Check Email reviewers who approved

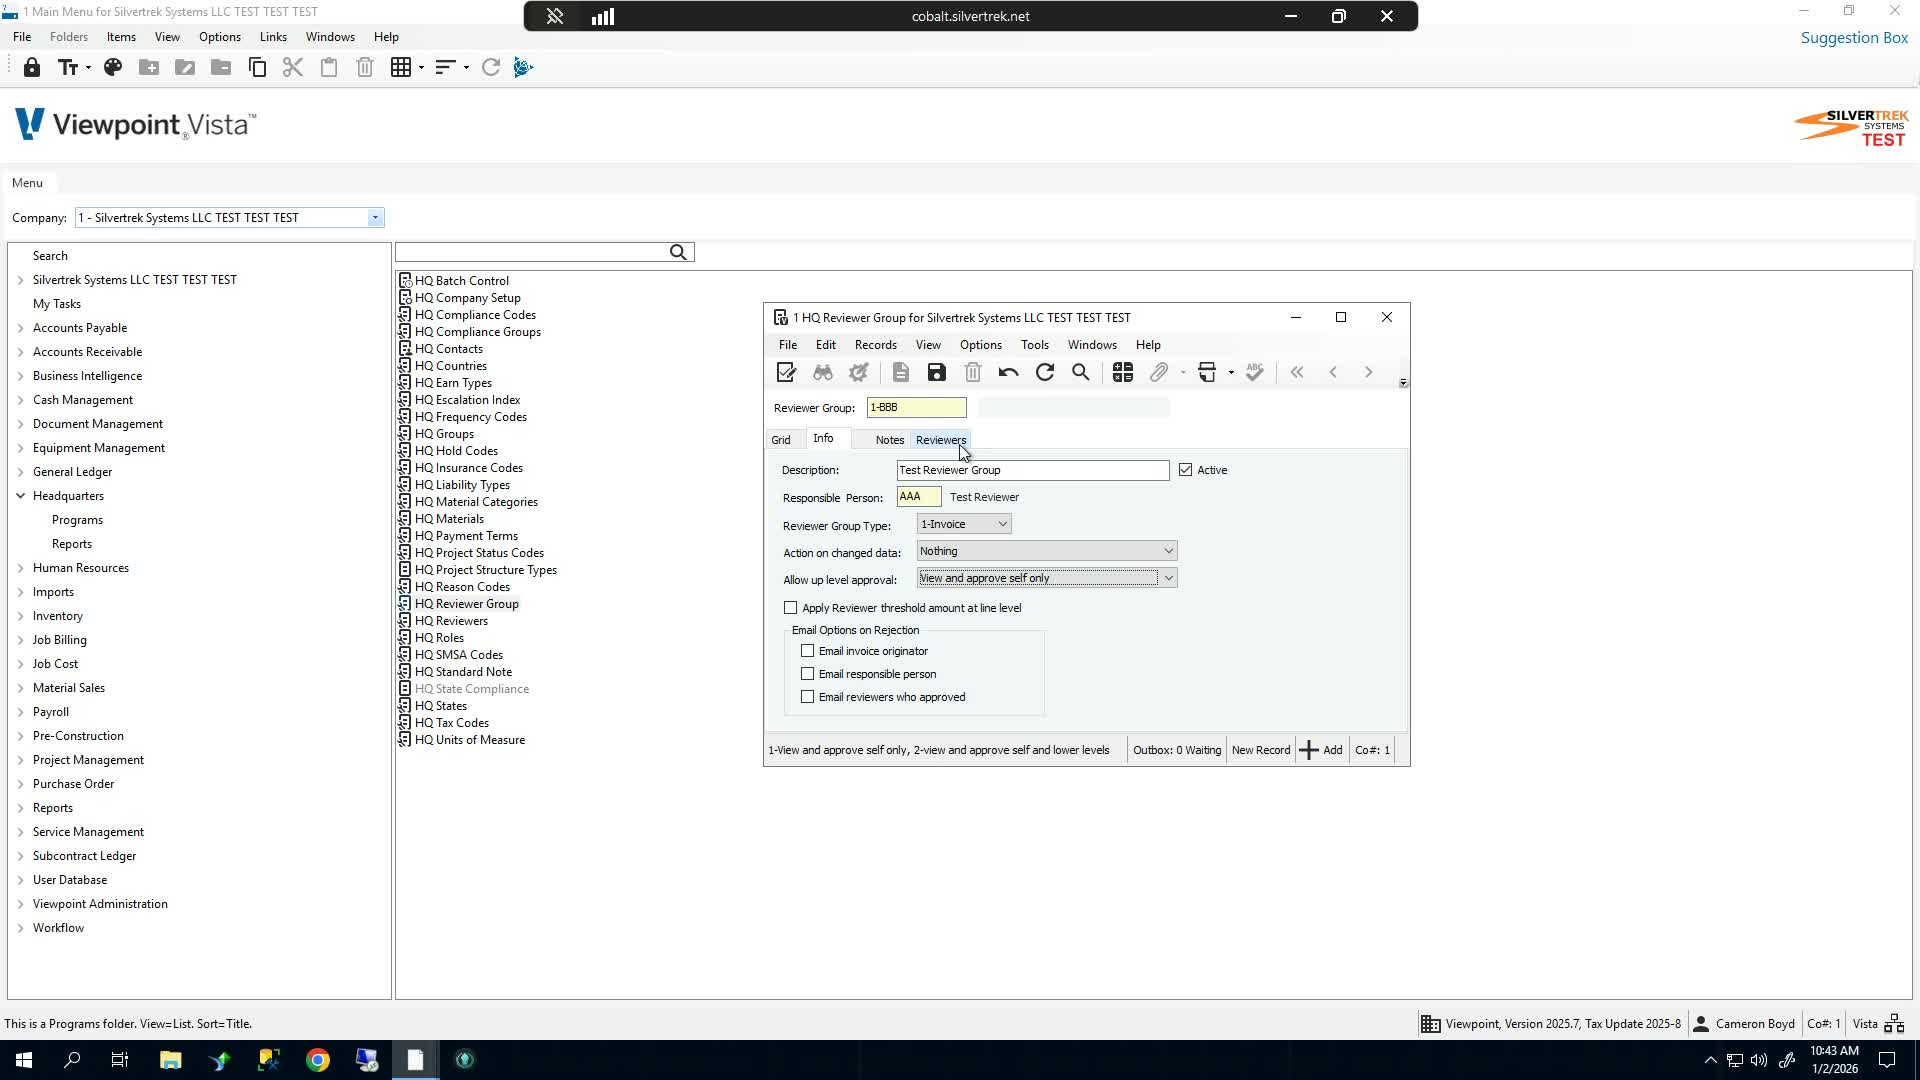pos(808,697)
